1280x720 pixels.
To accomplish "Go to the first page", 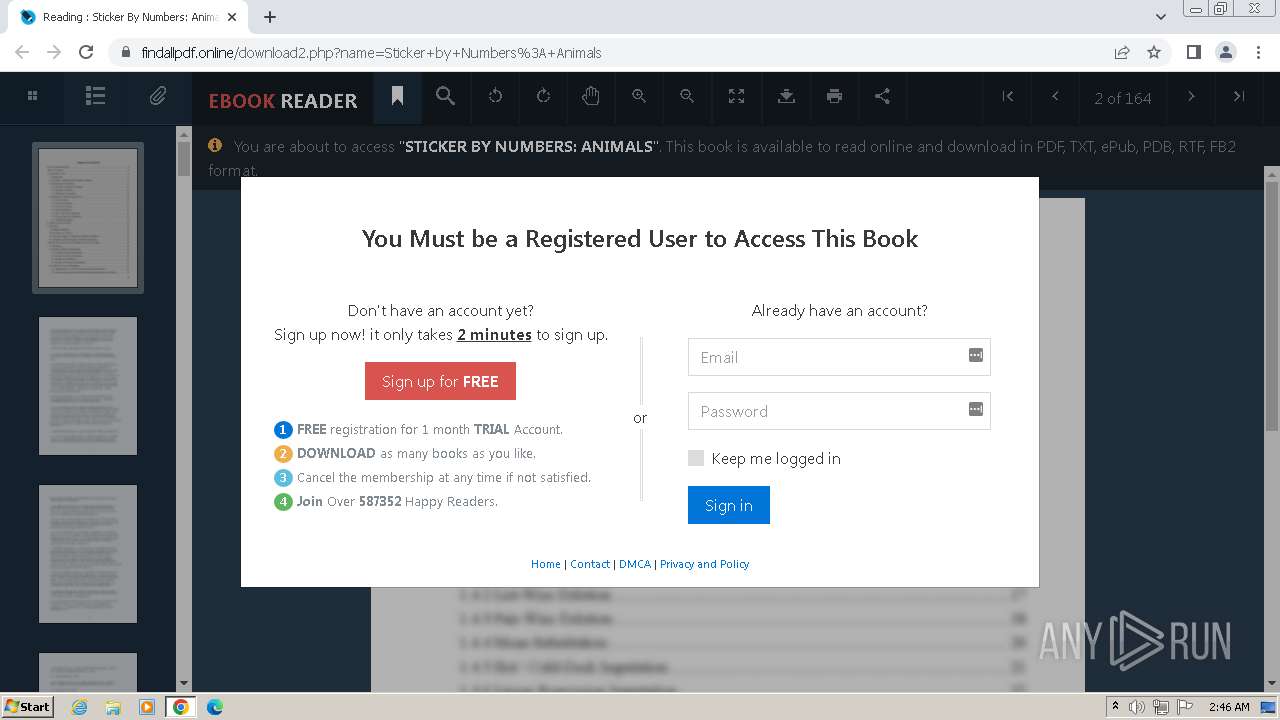I will 1008,96.
